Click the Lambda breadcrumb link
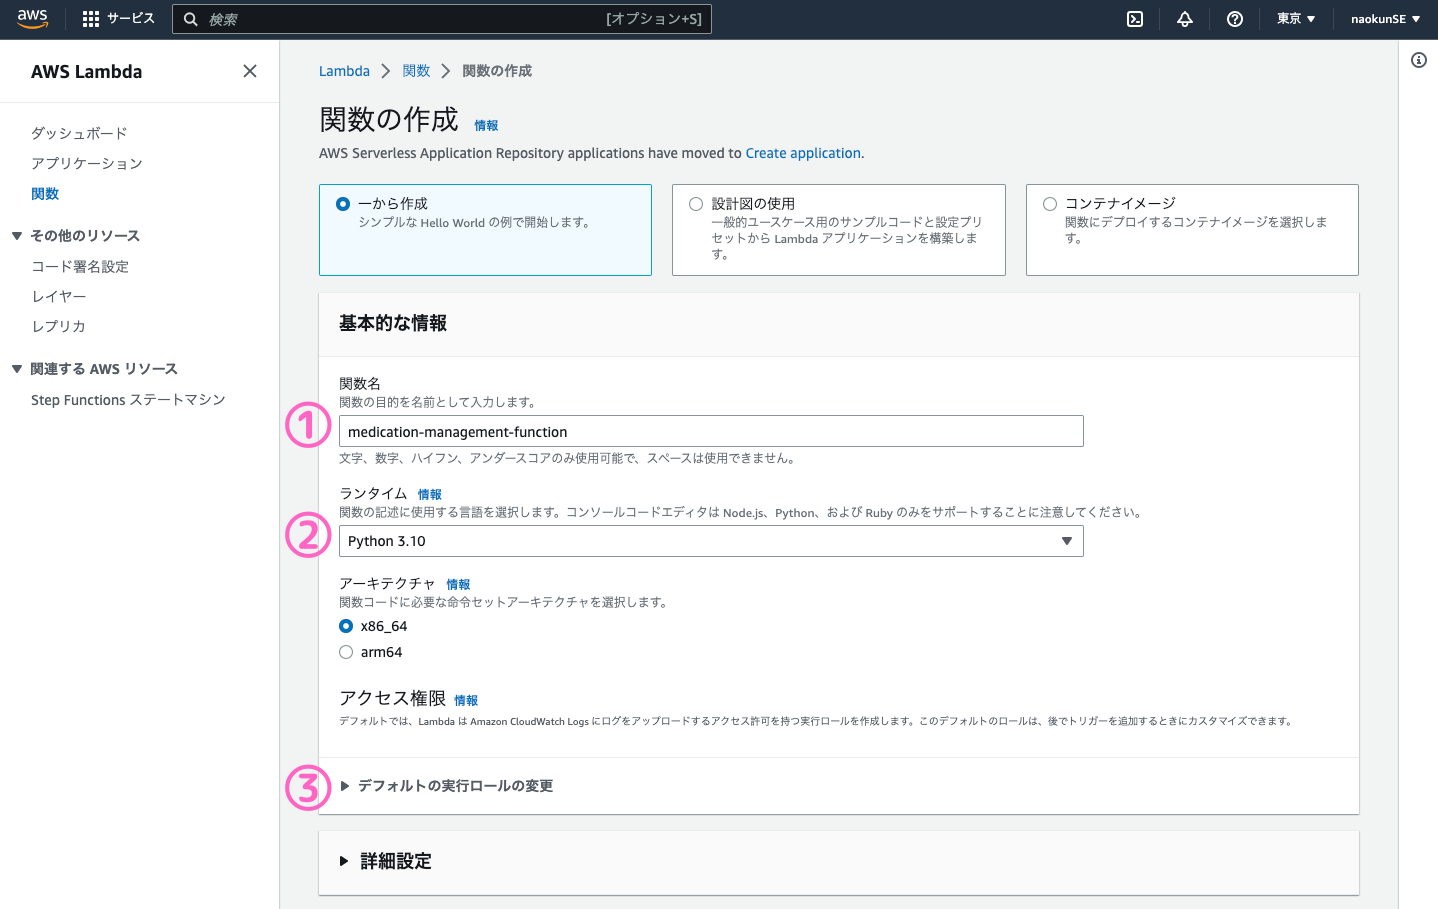This screenshot has height=909, width=1438. [344, 71]
